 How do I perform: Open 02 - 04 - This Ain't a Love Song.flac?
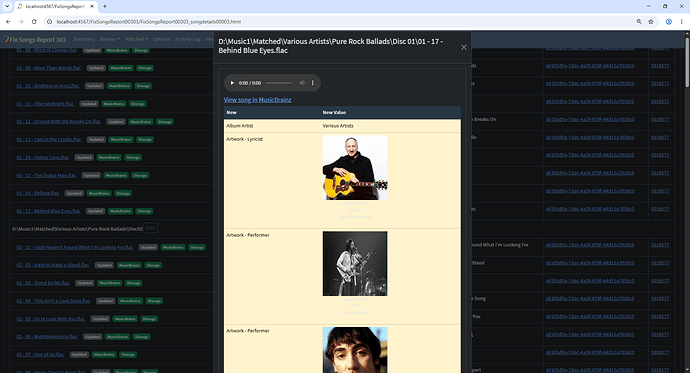(x=53, y=301)
